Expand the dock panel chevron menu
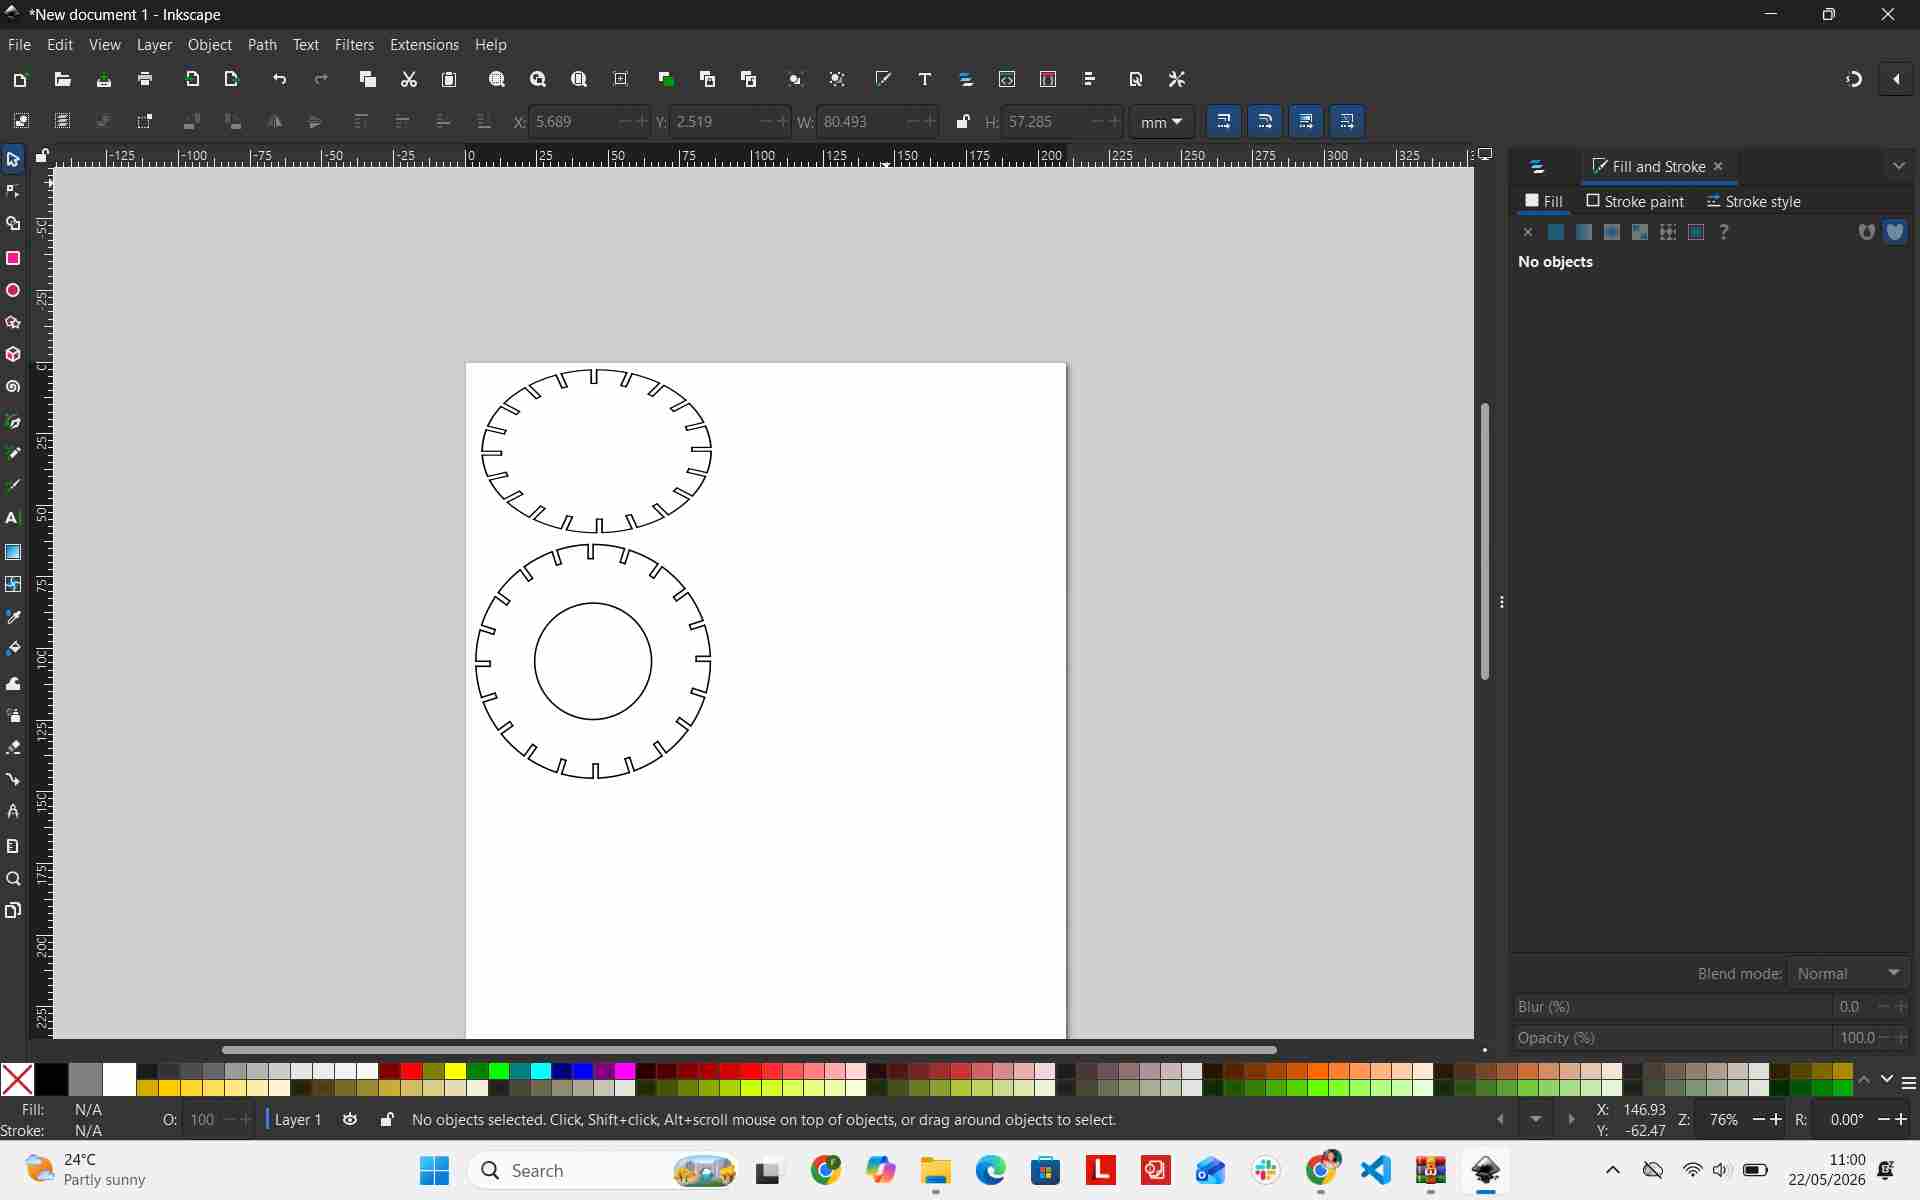The width and height of the screenshot is (1920, 1200). [x=1898, y=166]
